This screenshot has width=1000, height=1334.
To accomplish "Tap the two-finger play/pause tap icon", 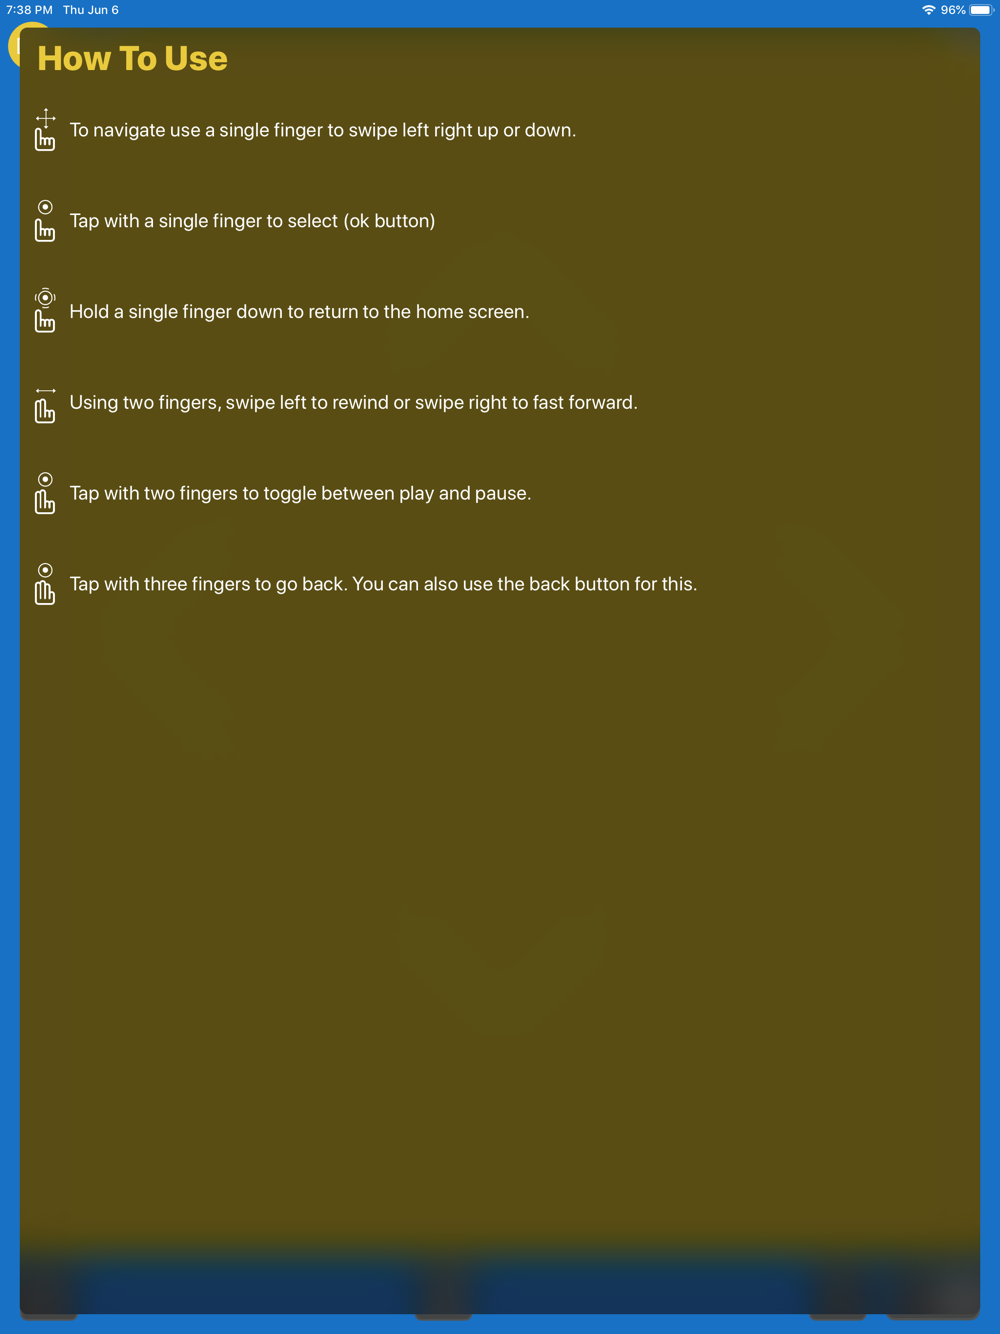I will click(45, 493).
